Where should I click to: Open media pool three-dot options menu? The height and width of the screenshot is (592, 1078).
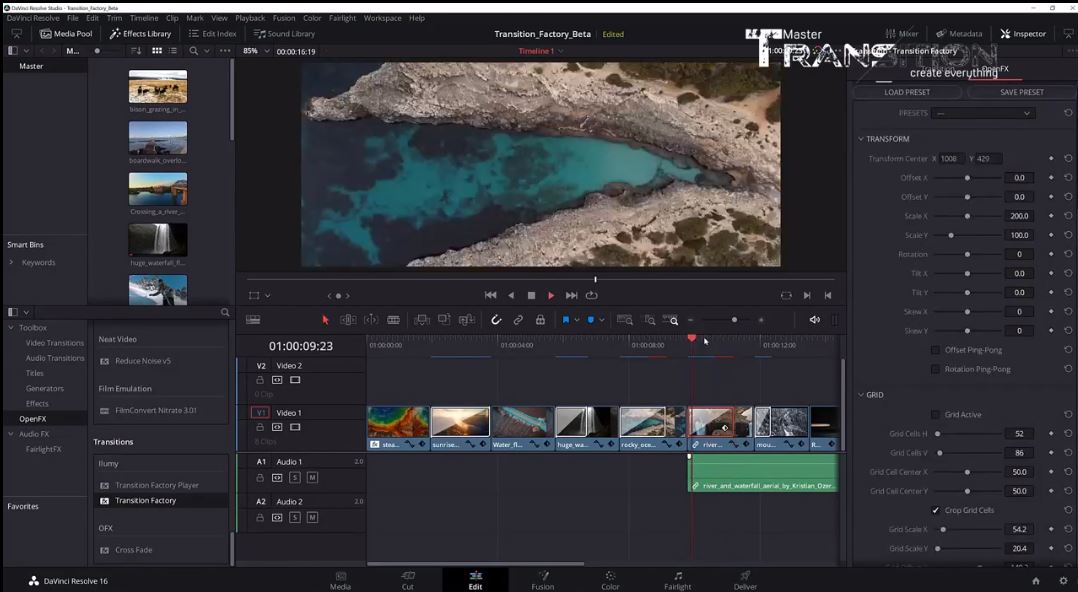225,51
